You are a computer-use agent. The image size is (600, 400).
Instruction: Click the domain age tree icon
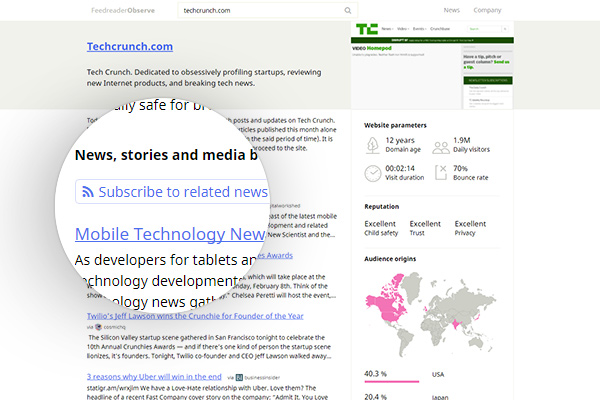point(372,146)
